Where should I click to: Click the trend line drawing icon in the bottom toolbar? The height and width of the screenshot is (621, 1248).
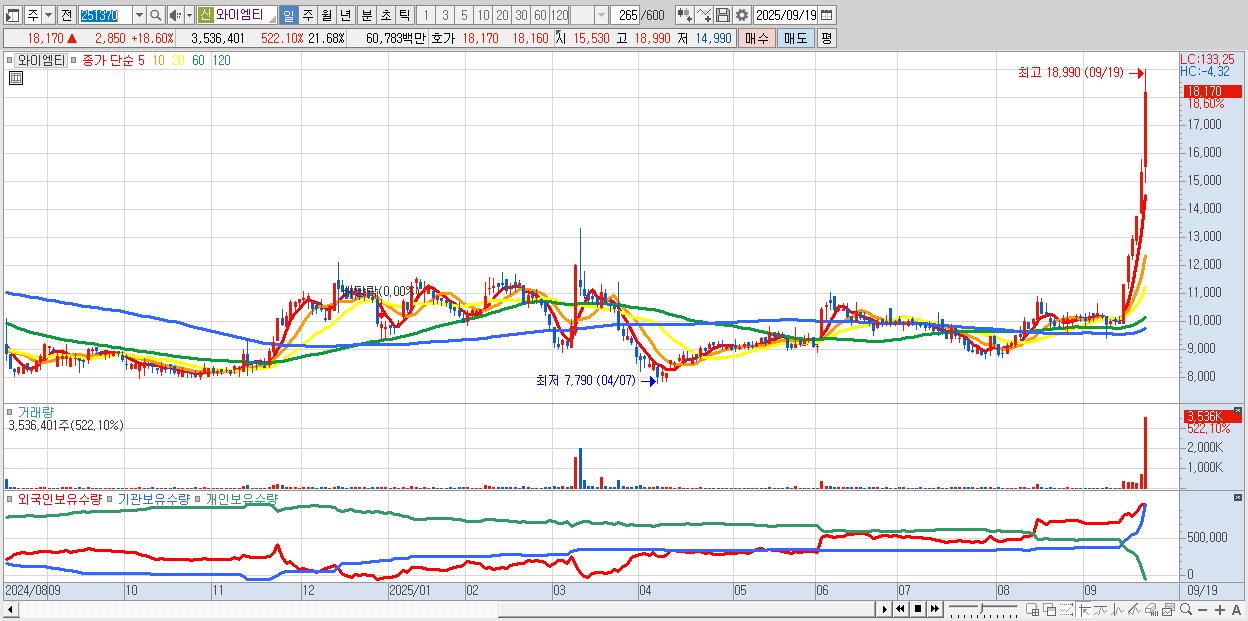tap(1101, 609)
